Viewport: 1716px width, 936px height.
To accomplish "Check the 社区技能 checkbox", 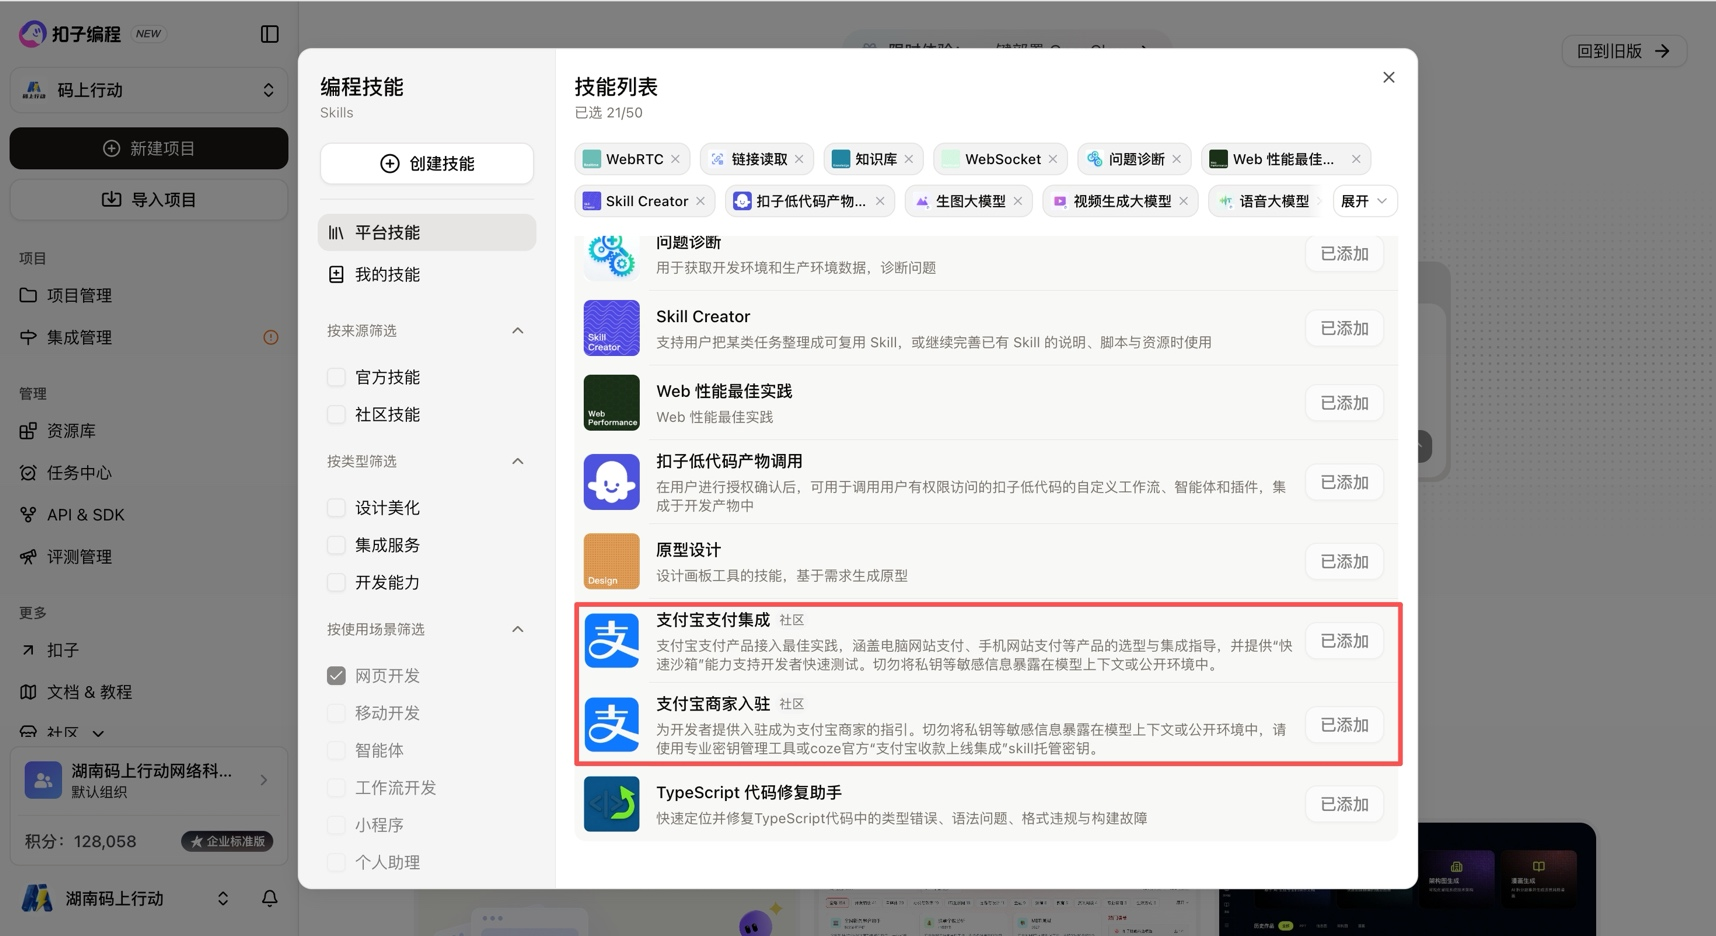I will [x=336, y=414].
